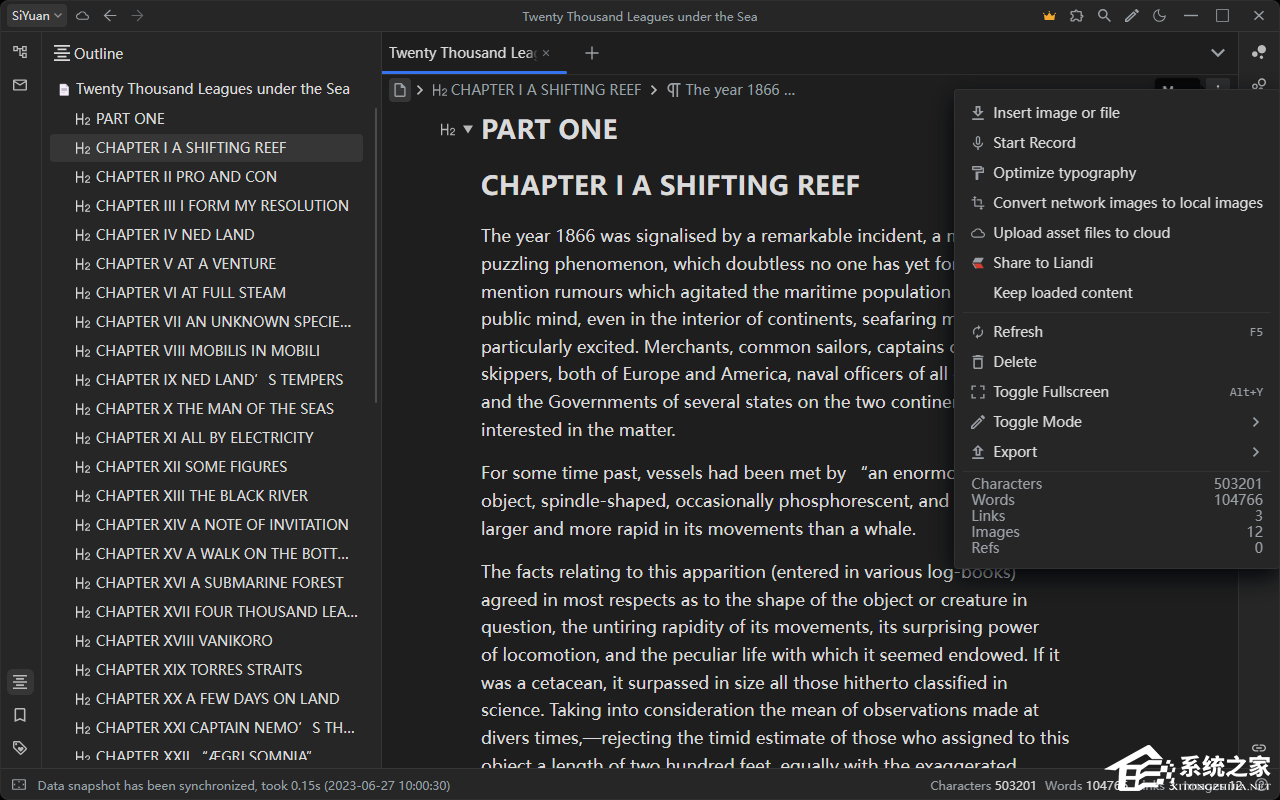Collapse the PART ONE heading arrow

(x=468, y=130)
